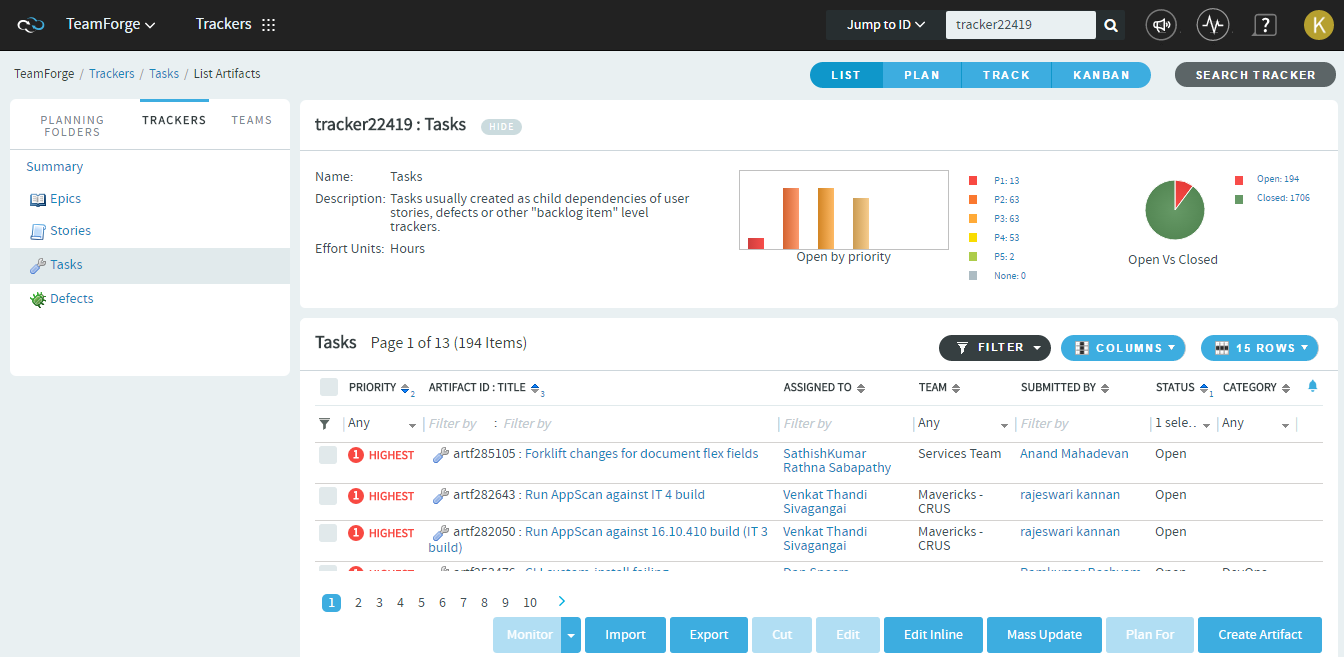Click the Stories document icon

pos(38,231)
